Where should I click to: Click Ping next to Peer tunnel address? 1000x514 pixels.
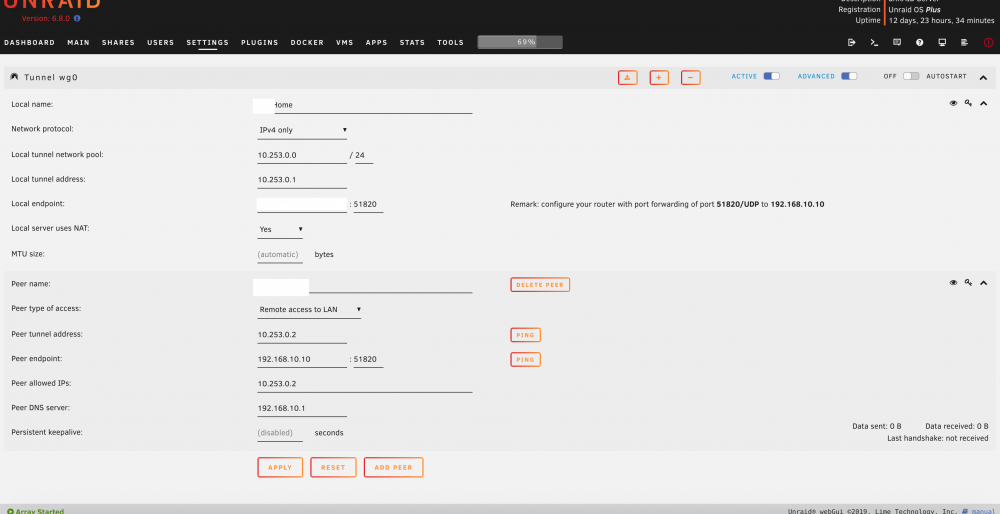pyautogui.click(x=526, y=335)
